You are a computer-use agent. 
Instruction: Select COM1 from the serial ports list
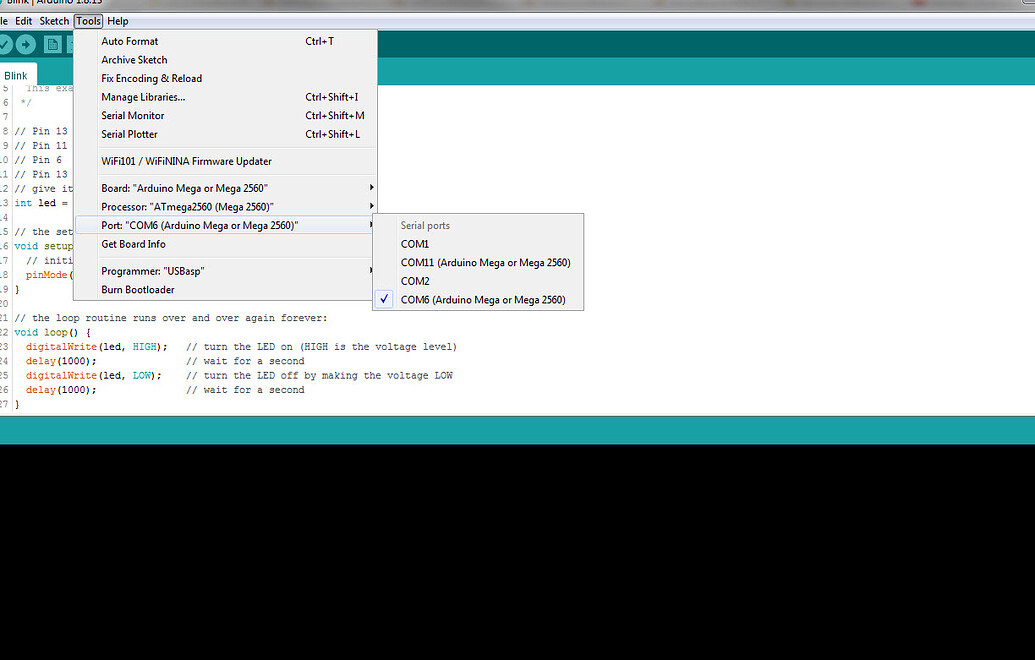point(415,243)
